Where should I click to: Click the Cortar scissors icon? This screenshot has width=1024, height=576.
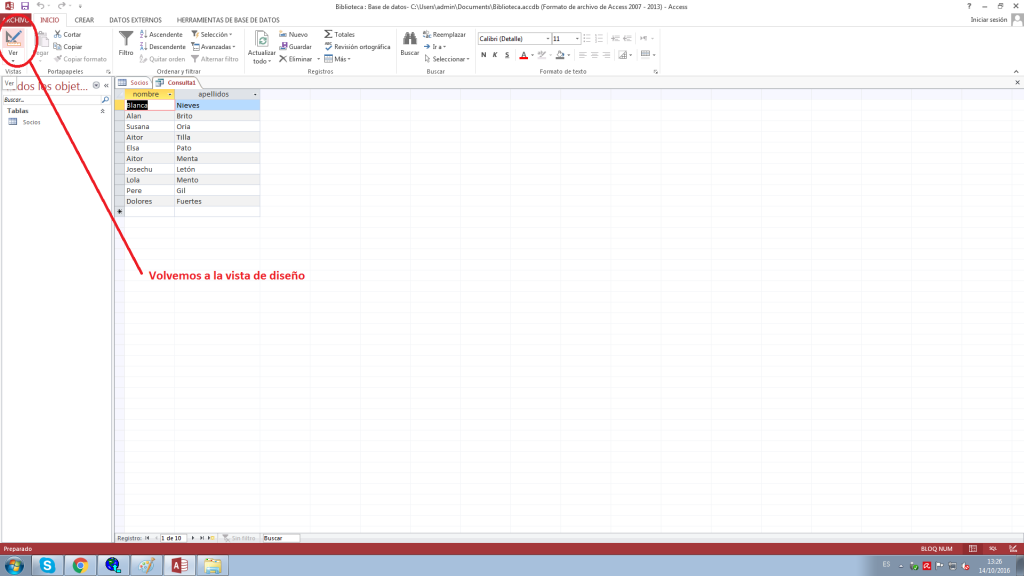tap(59, 34)
